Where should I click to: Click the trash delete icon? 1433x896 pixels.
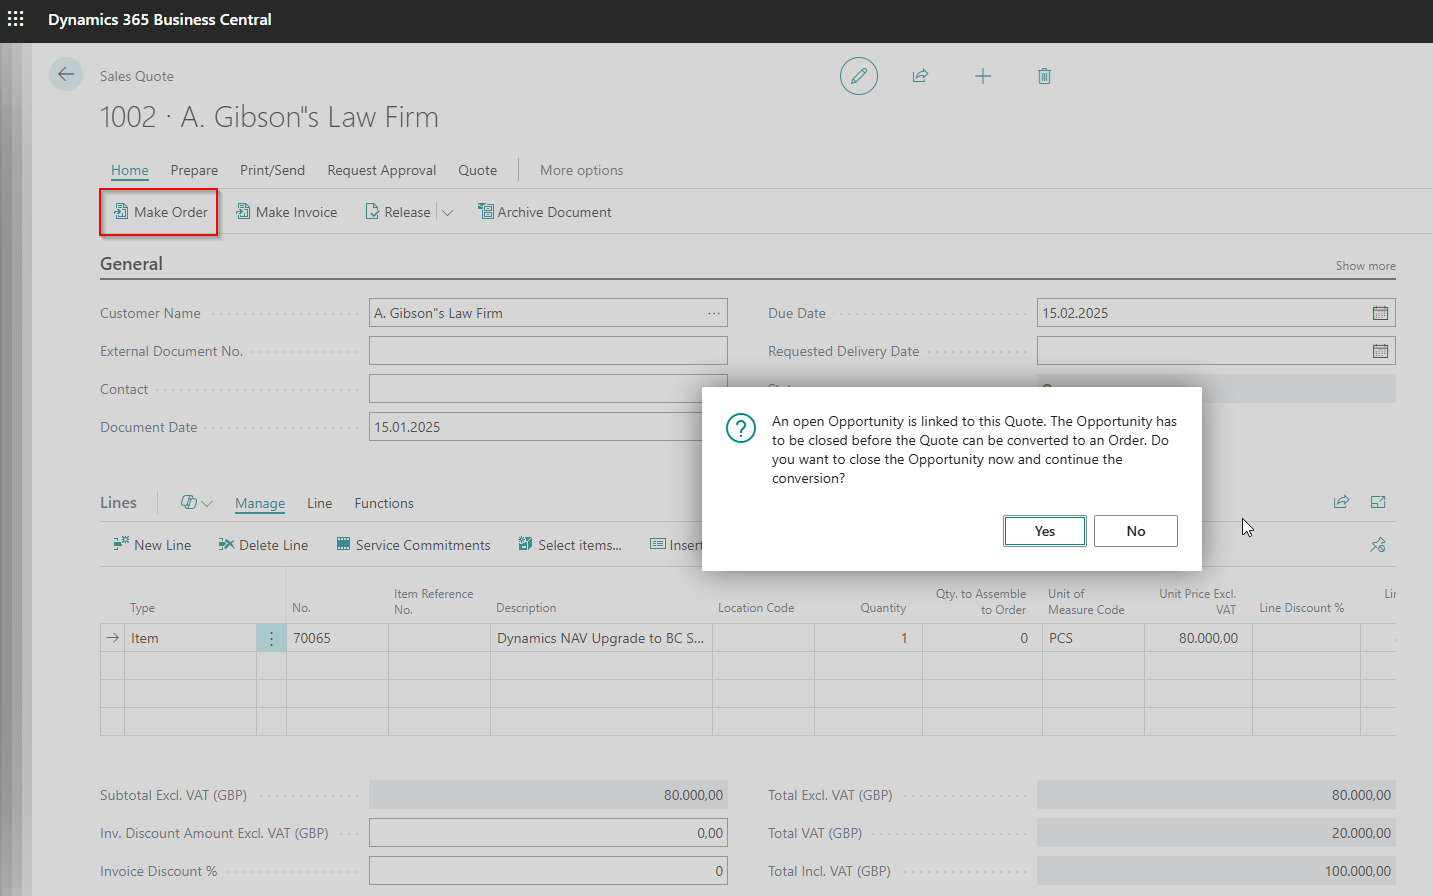pos(1044,76)
